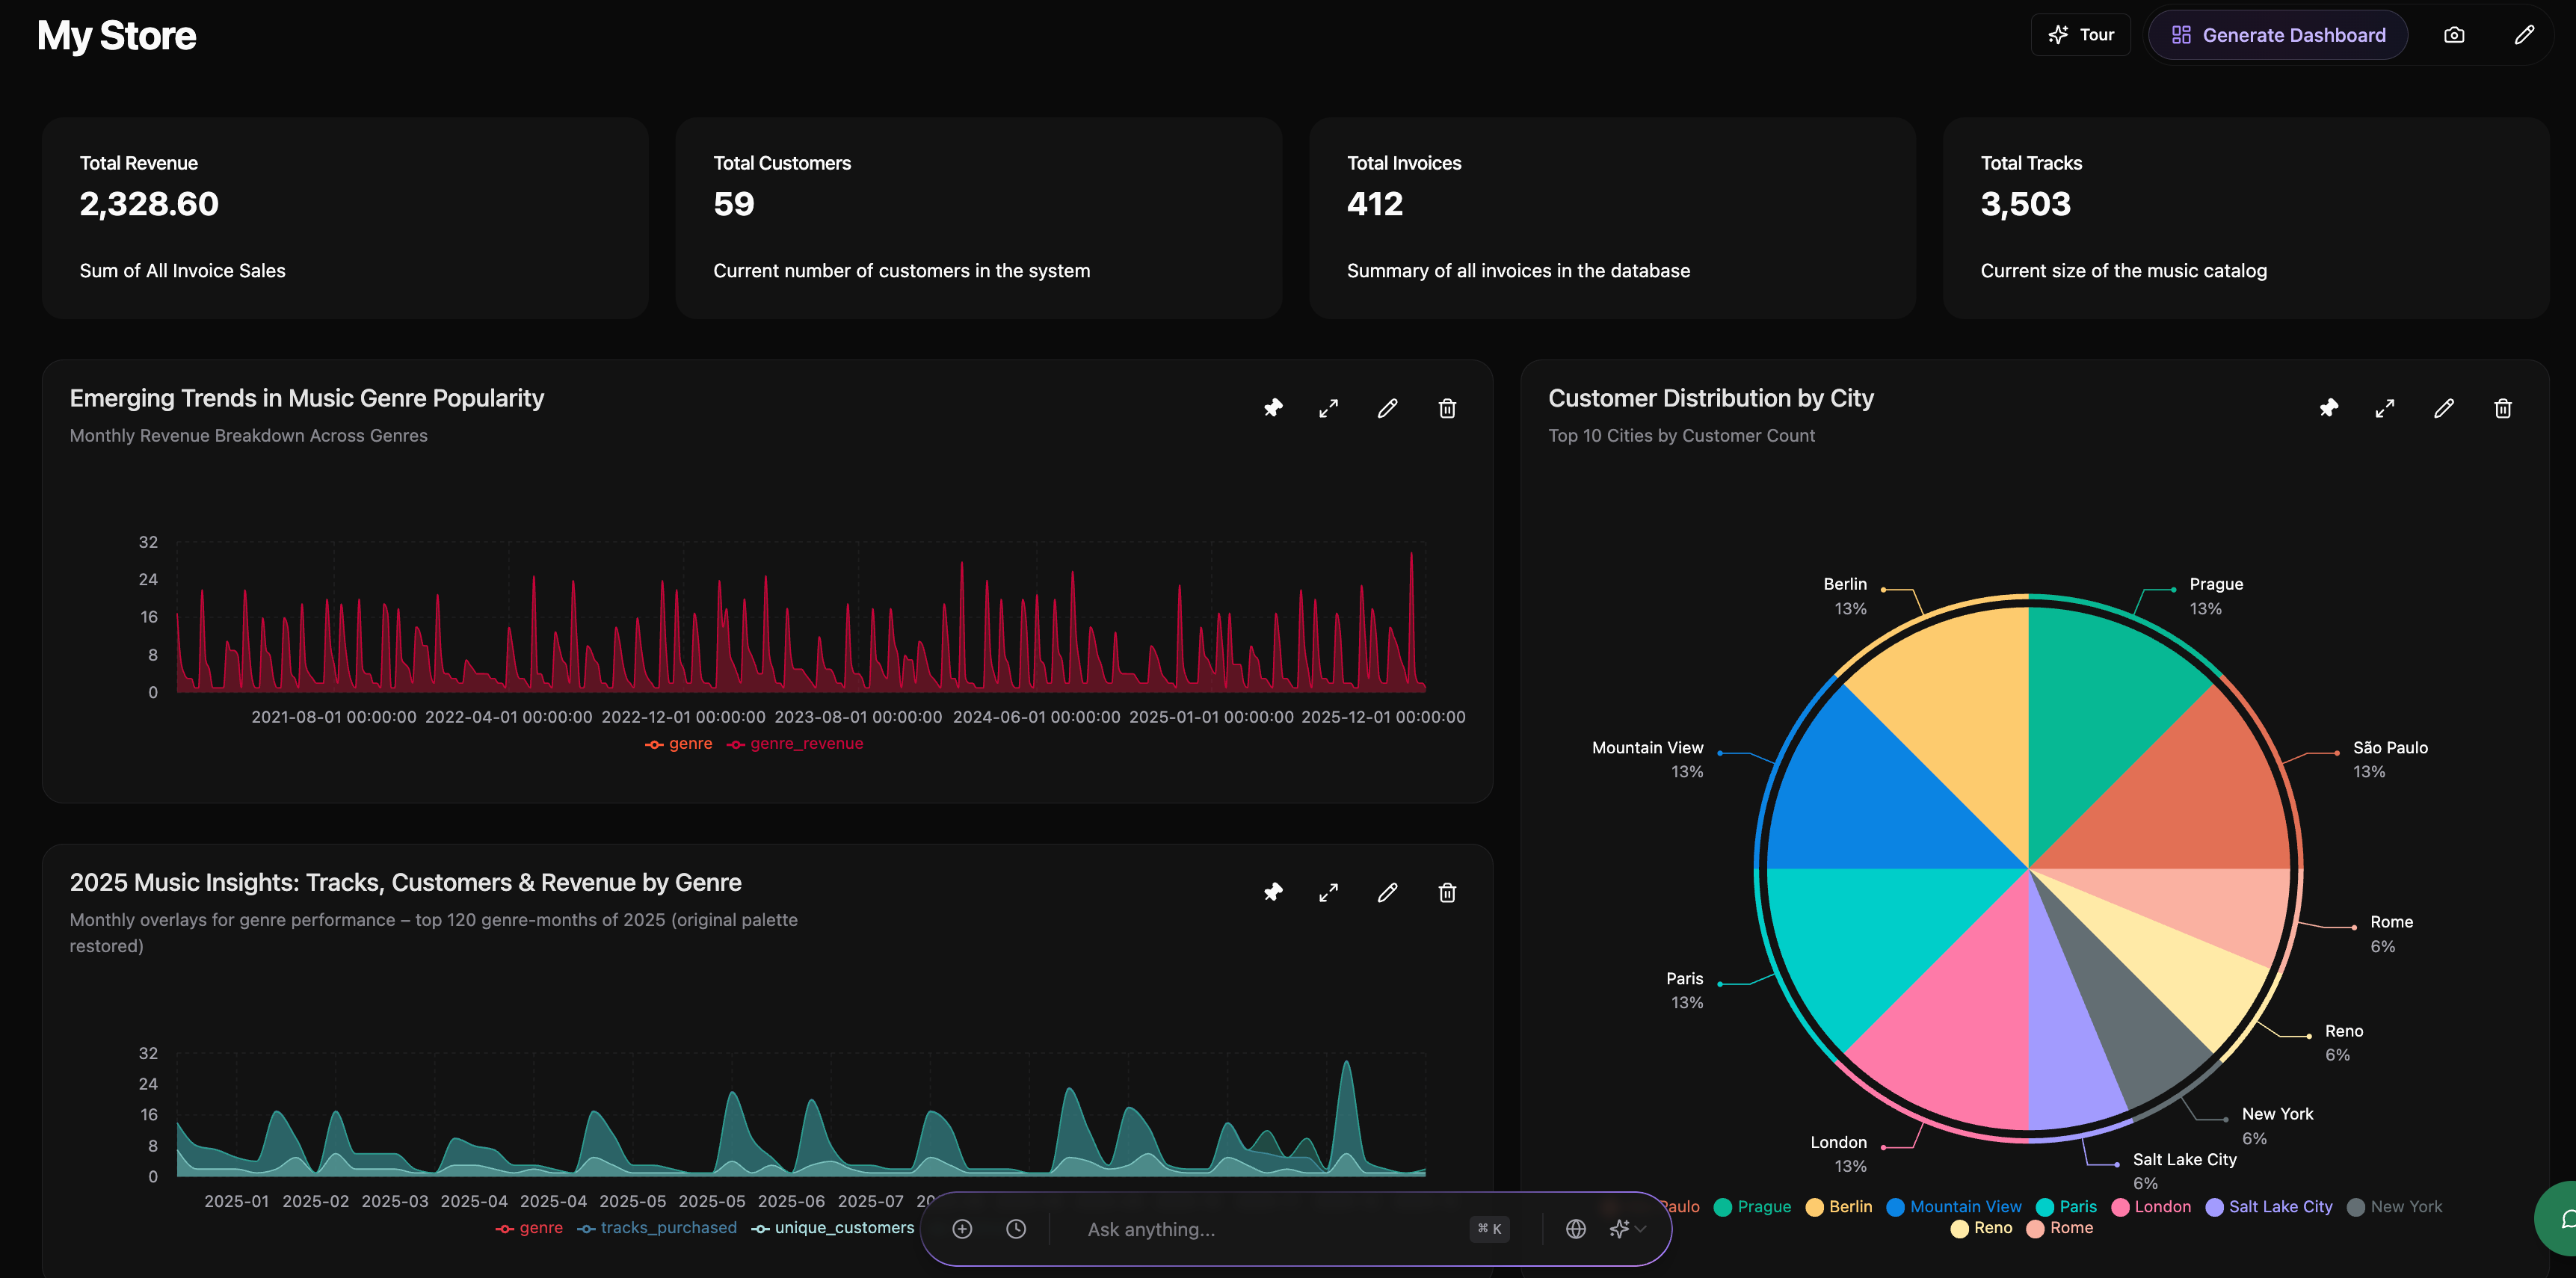Pin the Emerging Trends in Music Genre chart
The image size is (2576, 1278).
click(1272, 408)
